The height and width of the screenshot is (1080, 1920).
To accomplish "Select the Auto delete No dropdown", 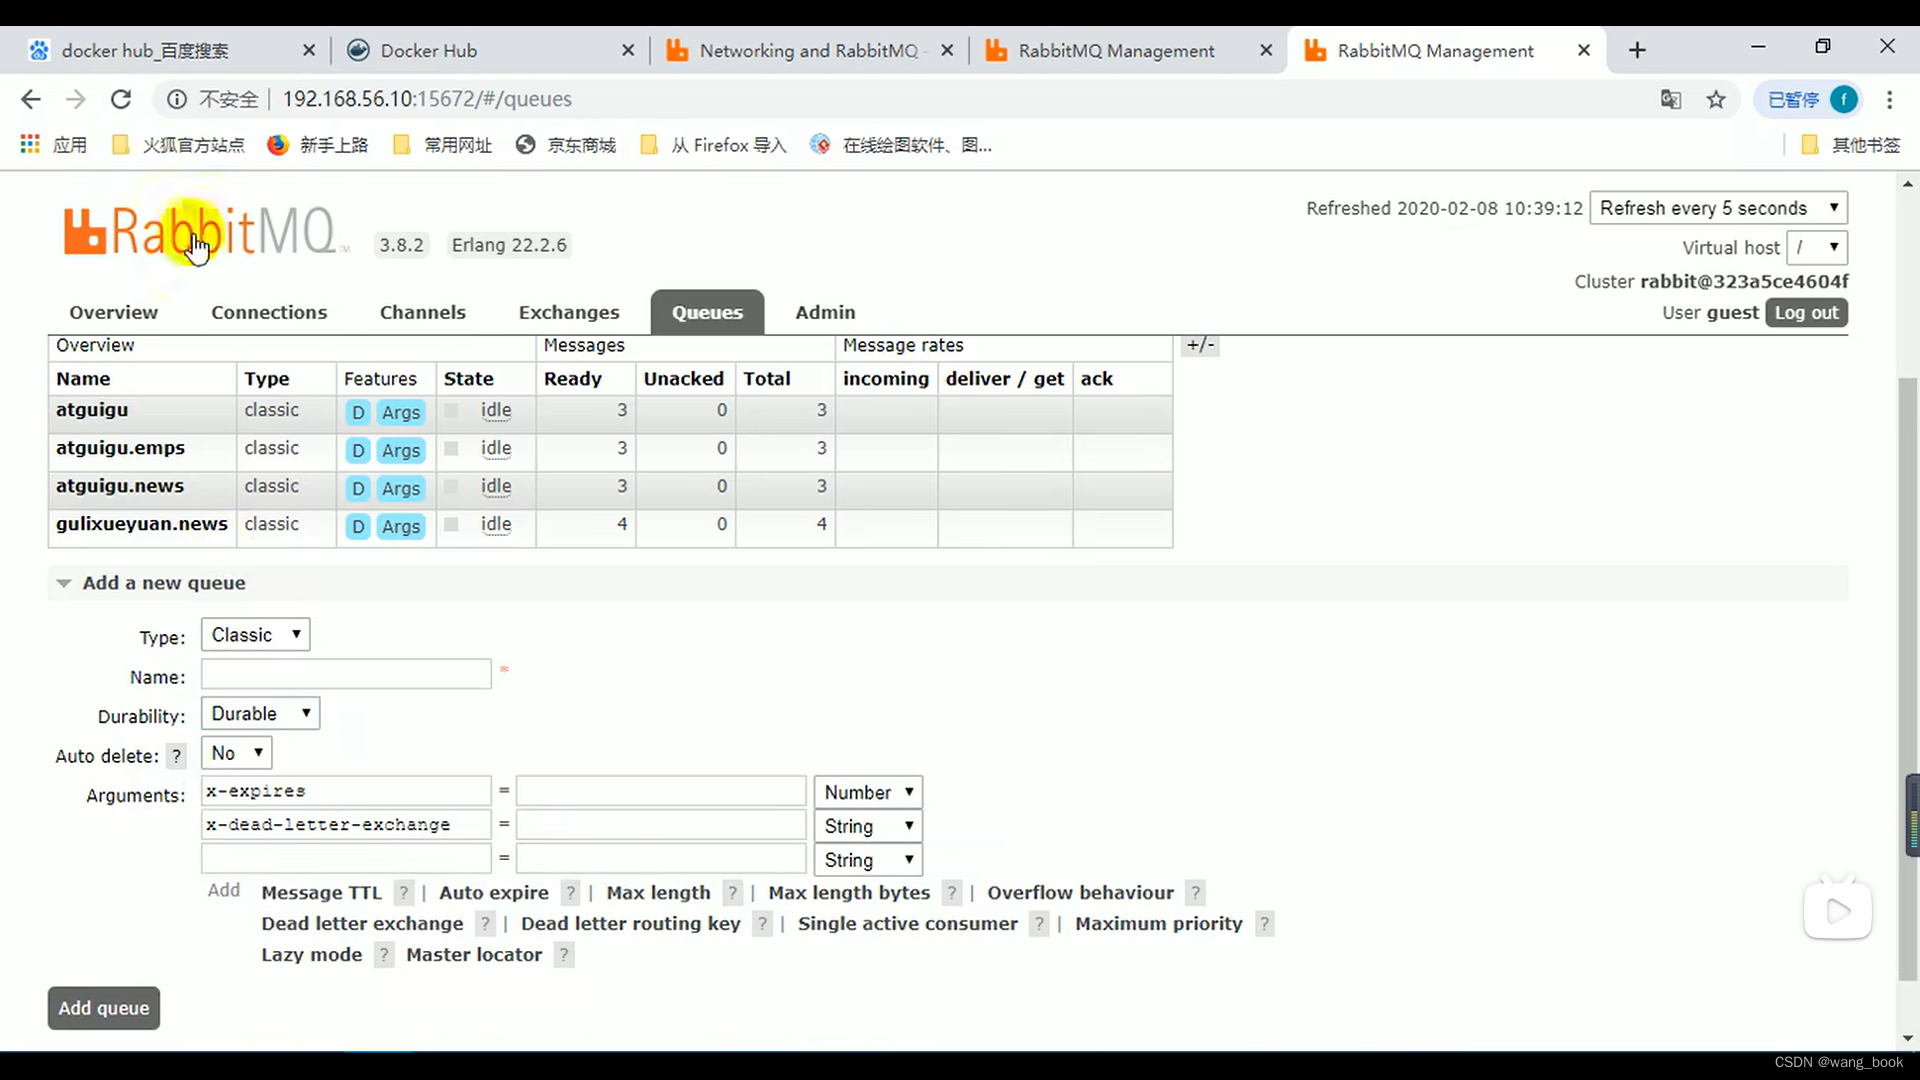I will (236, 753).
